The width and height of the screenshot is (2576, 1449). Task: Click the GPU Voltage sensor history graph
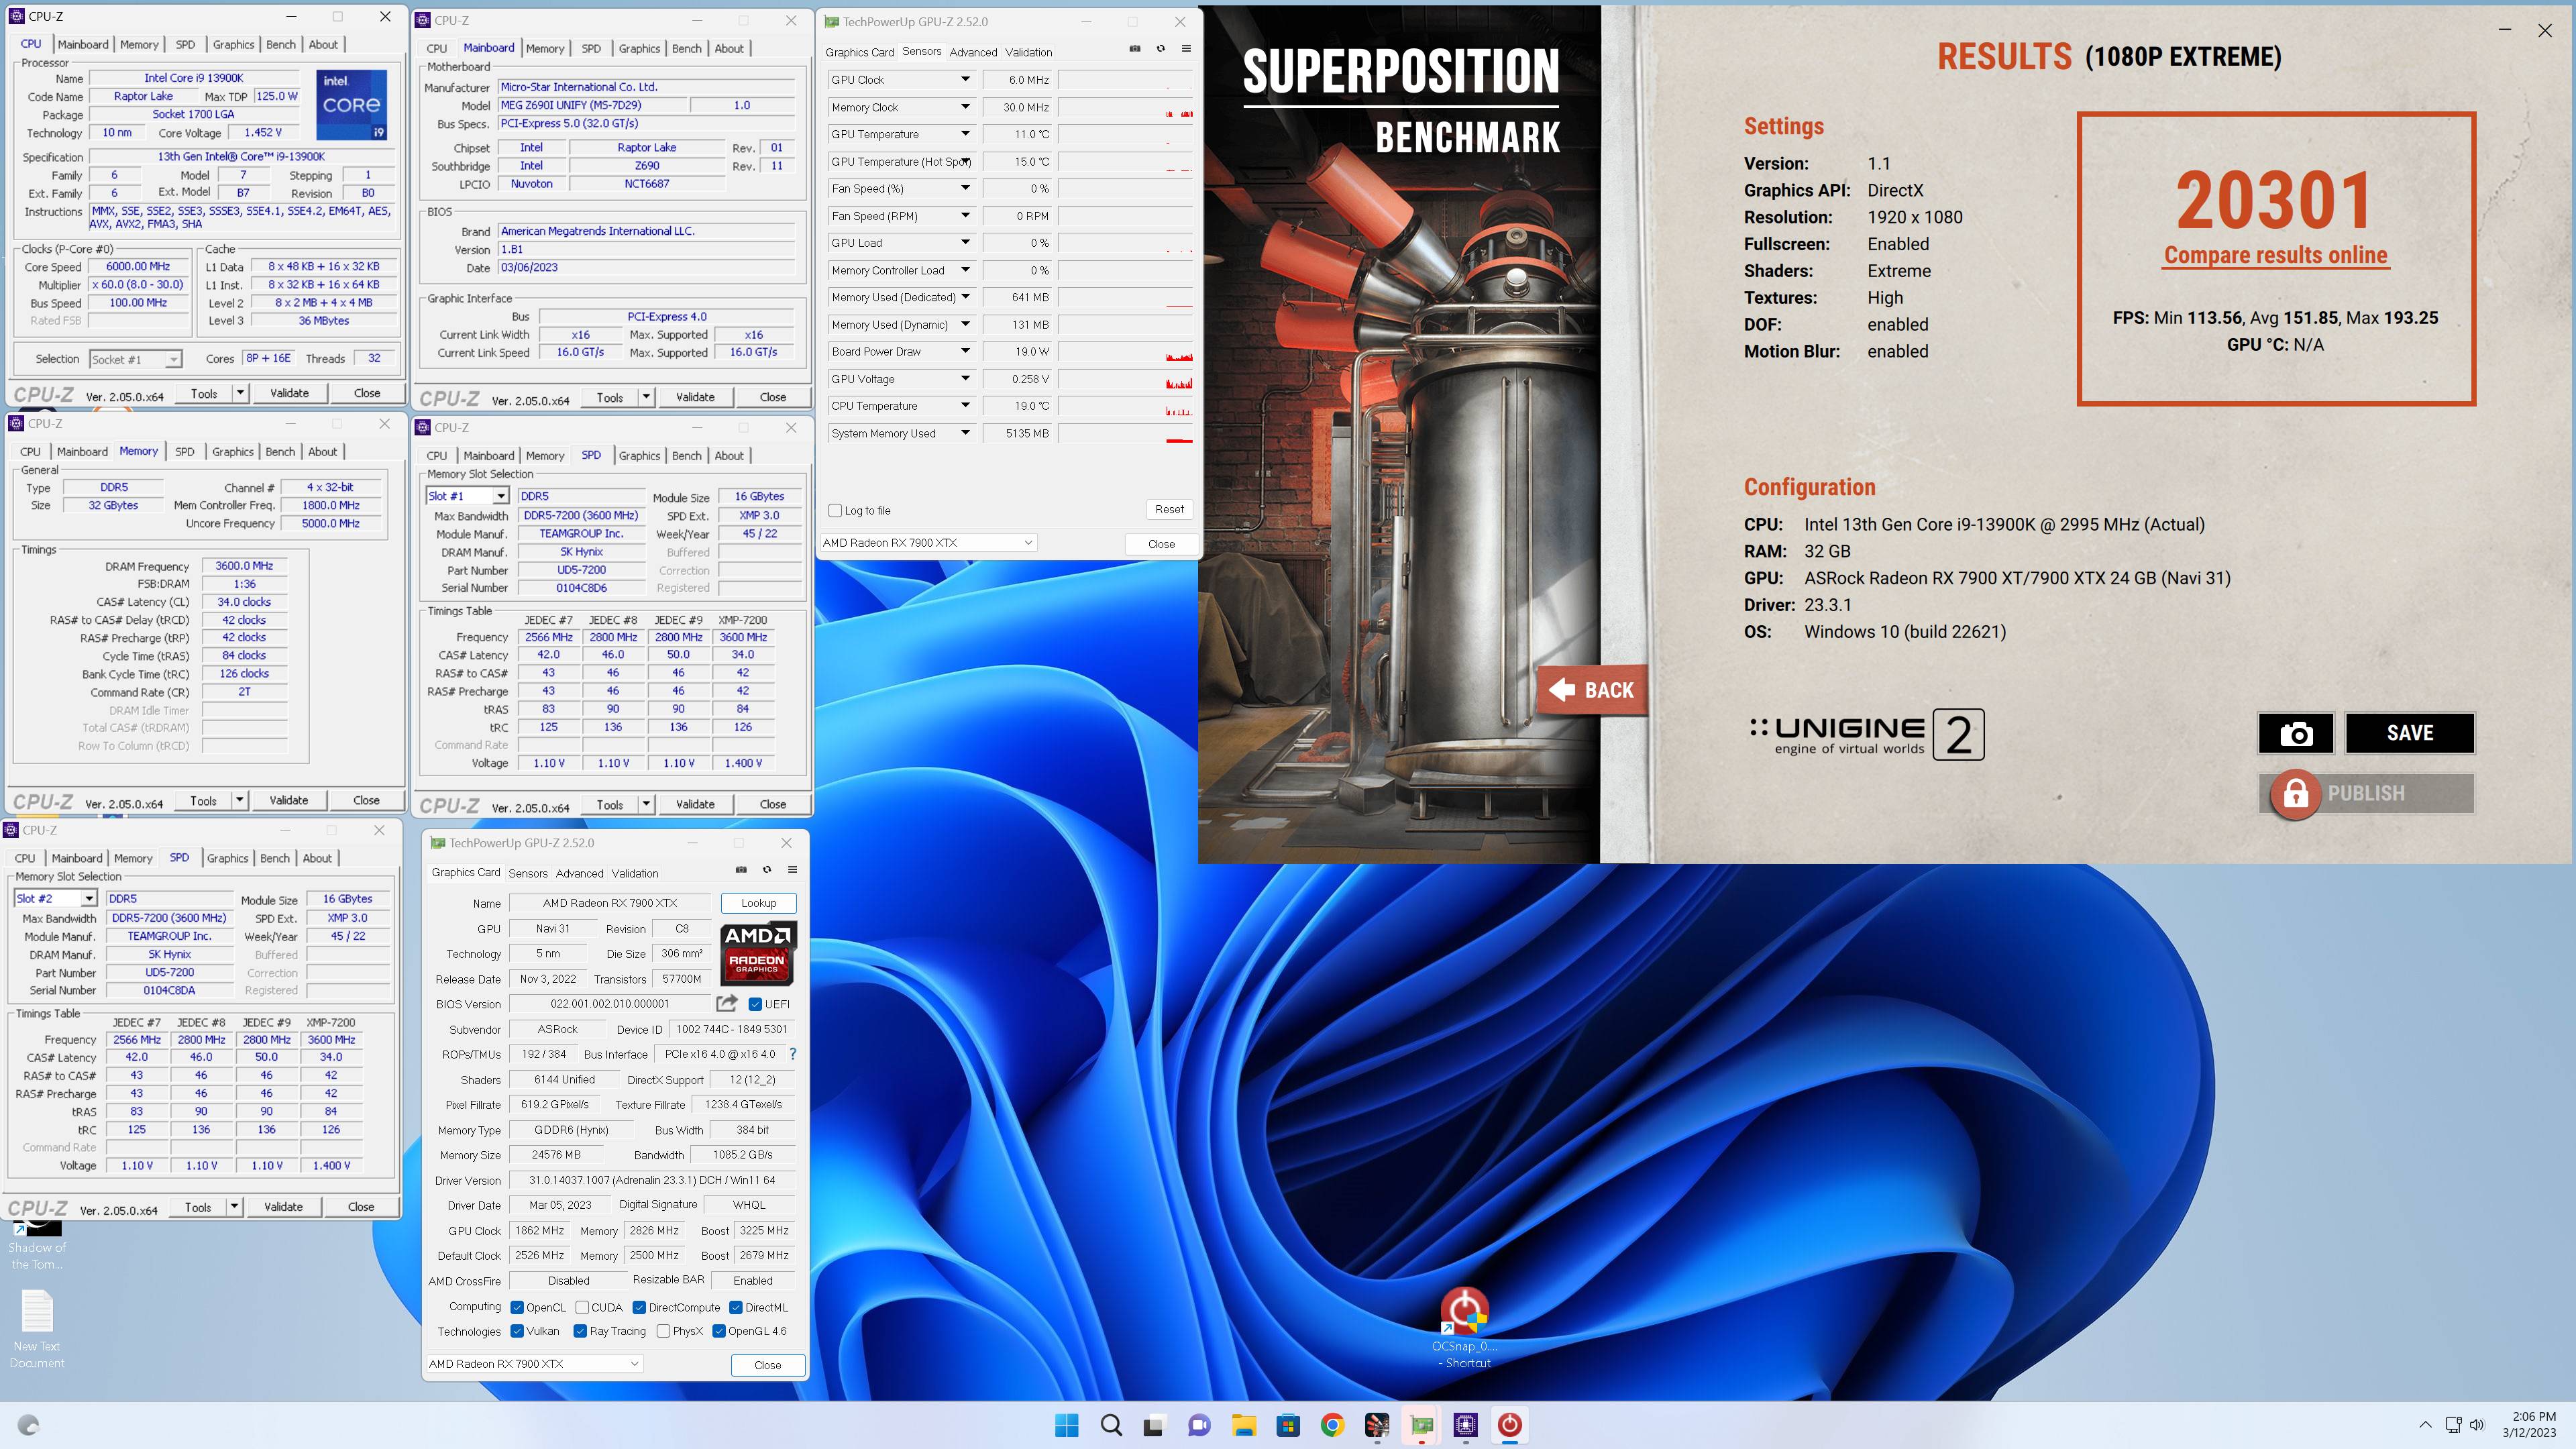1126,379
